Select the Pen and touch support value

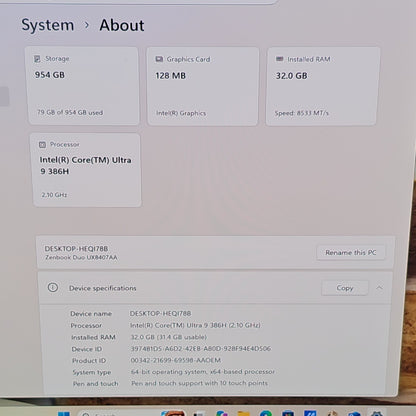(199, 384)
